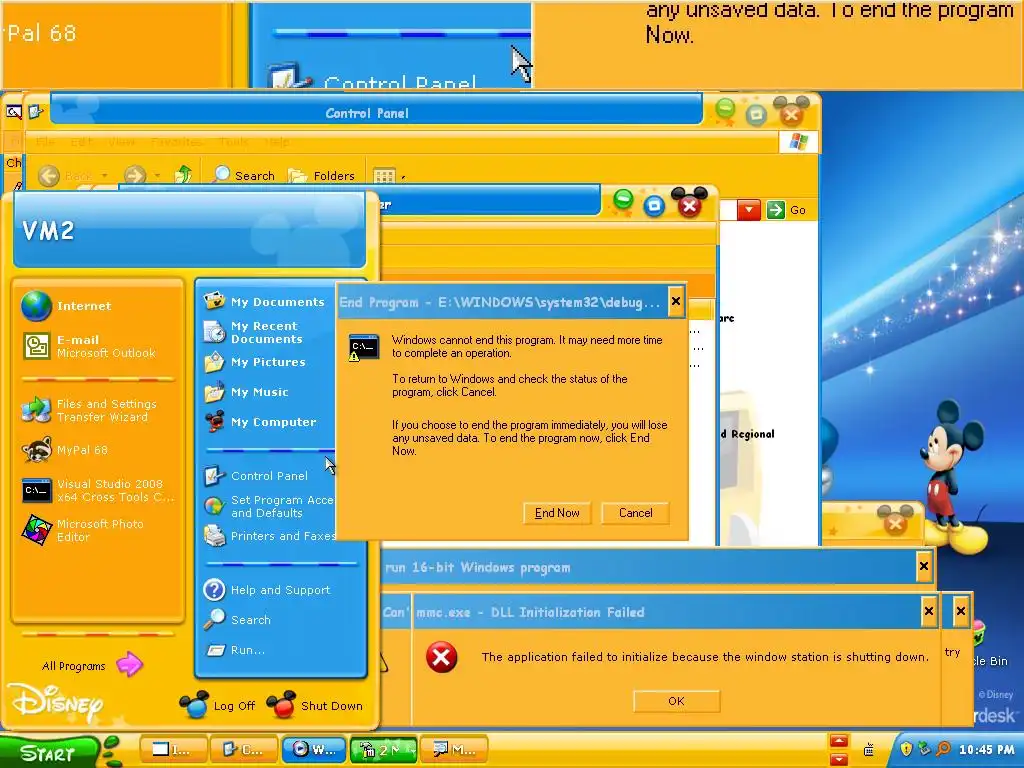Click Shut Down button
The width and height of the screenshot is (1024, 768).
315,706
